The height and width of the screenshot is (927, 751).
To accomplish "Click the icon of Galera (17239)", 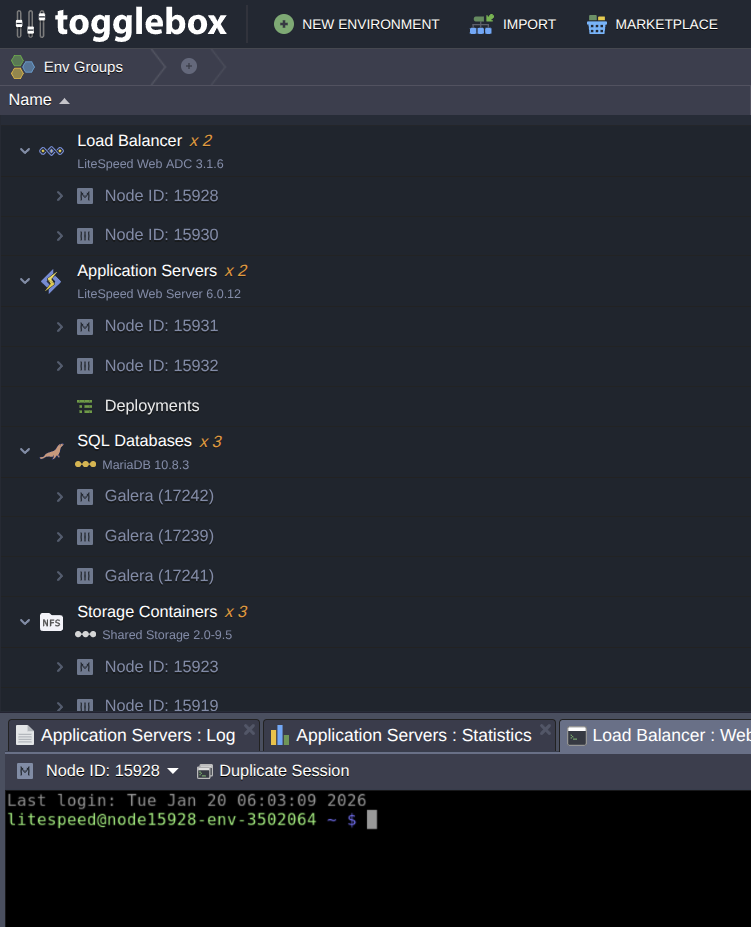I will (85, 537).
